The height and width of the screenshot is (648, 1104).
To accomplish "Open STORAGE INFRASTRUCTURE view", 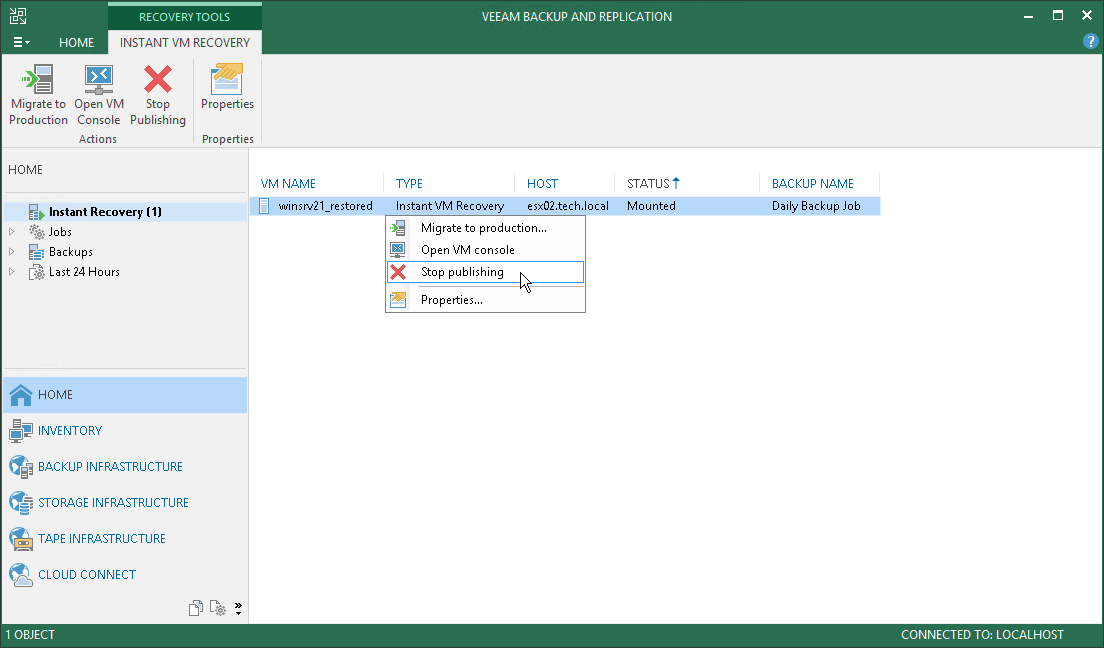I will (113, 503).
